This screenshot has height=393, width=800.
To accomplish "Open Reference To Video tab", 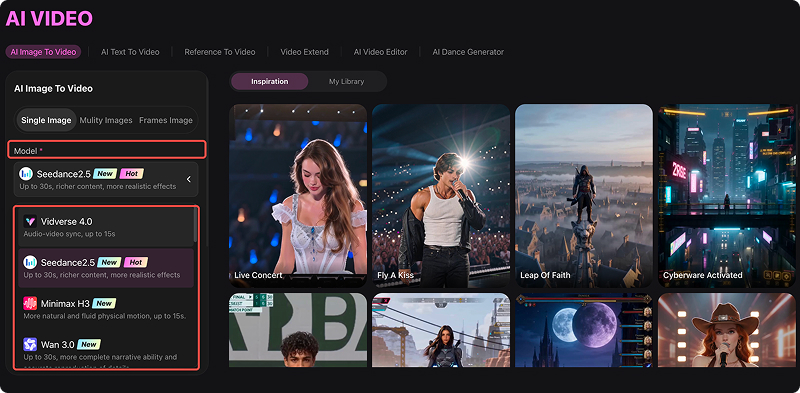I will [220, 52].
